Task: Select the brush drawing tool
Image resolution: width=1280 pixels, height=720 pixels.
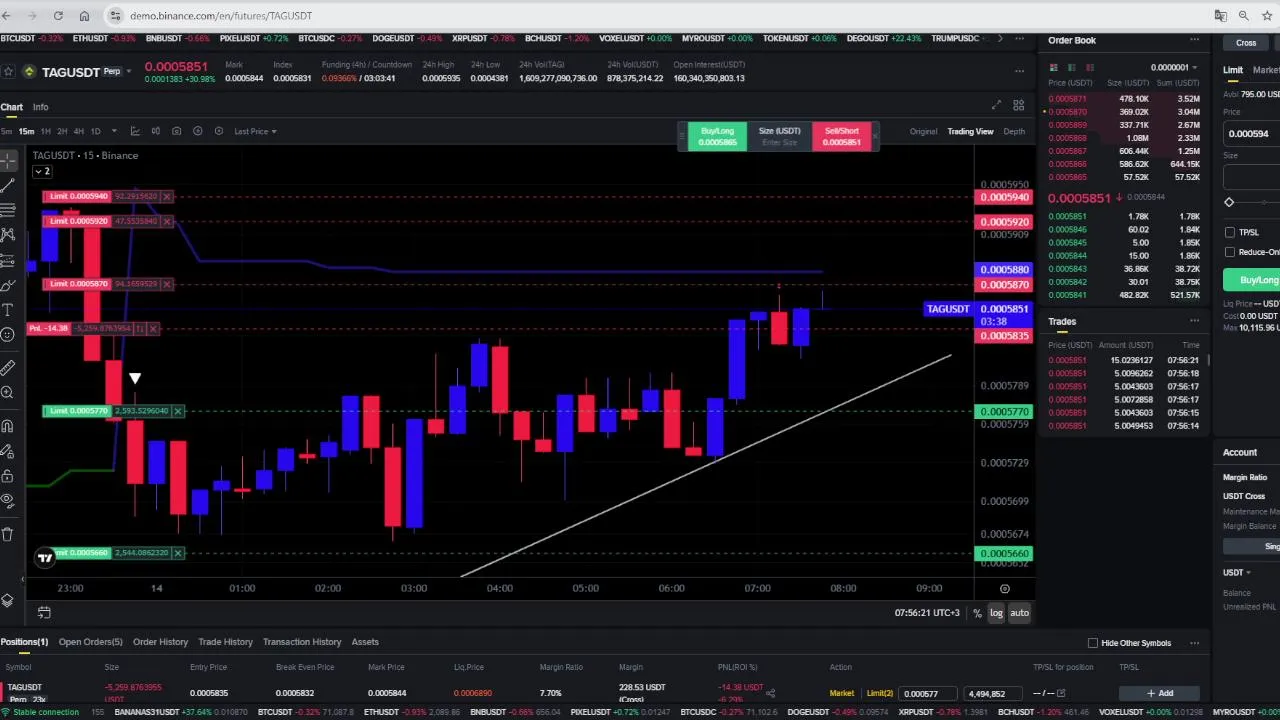Action: [8, 286]
